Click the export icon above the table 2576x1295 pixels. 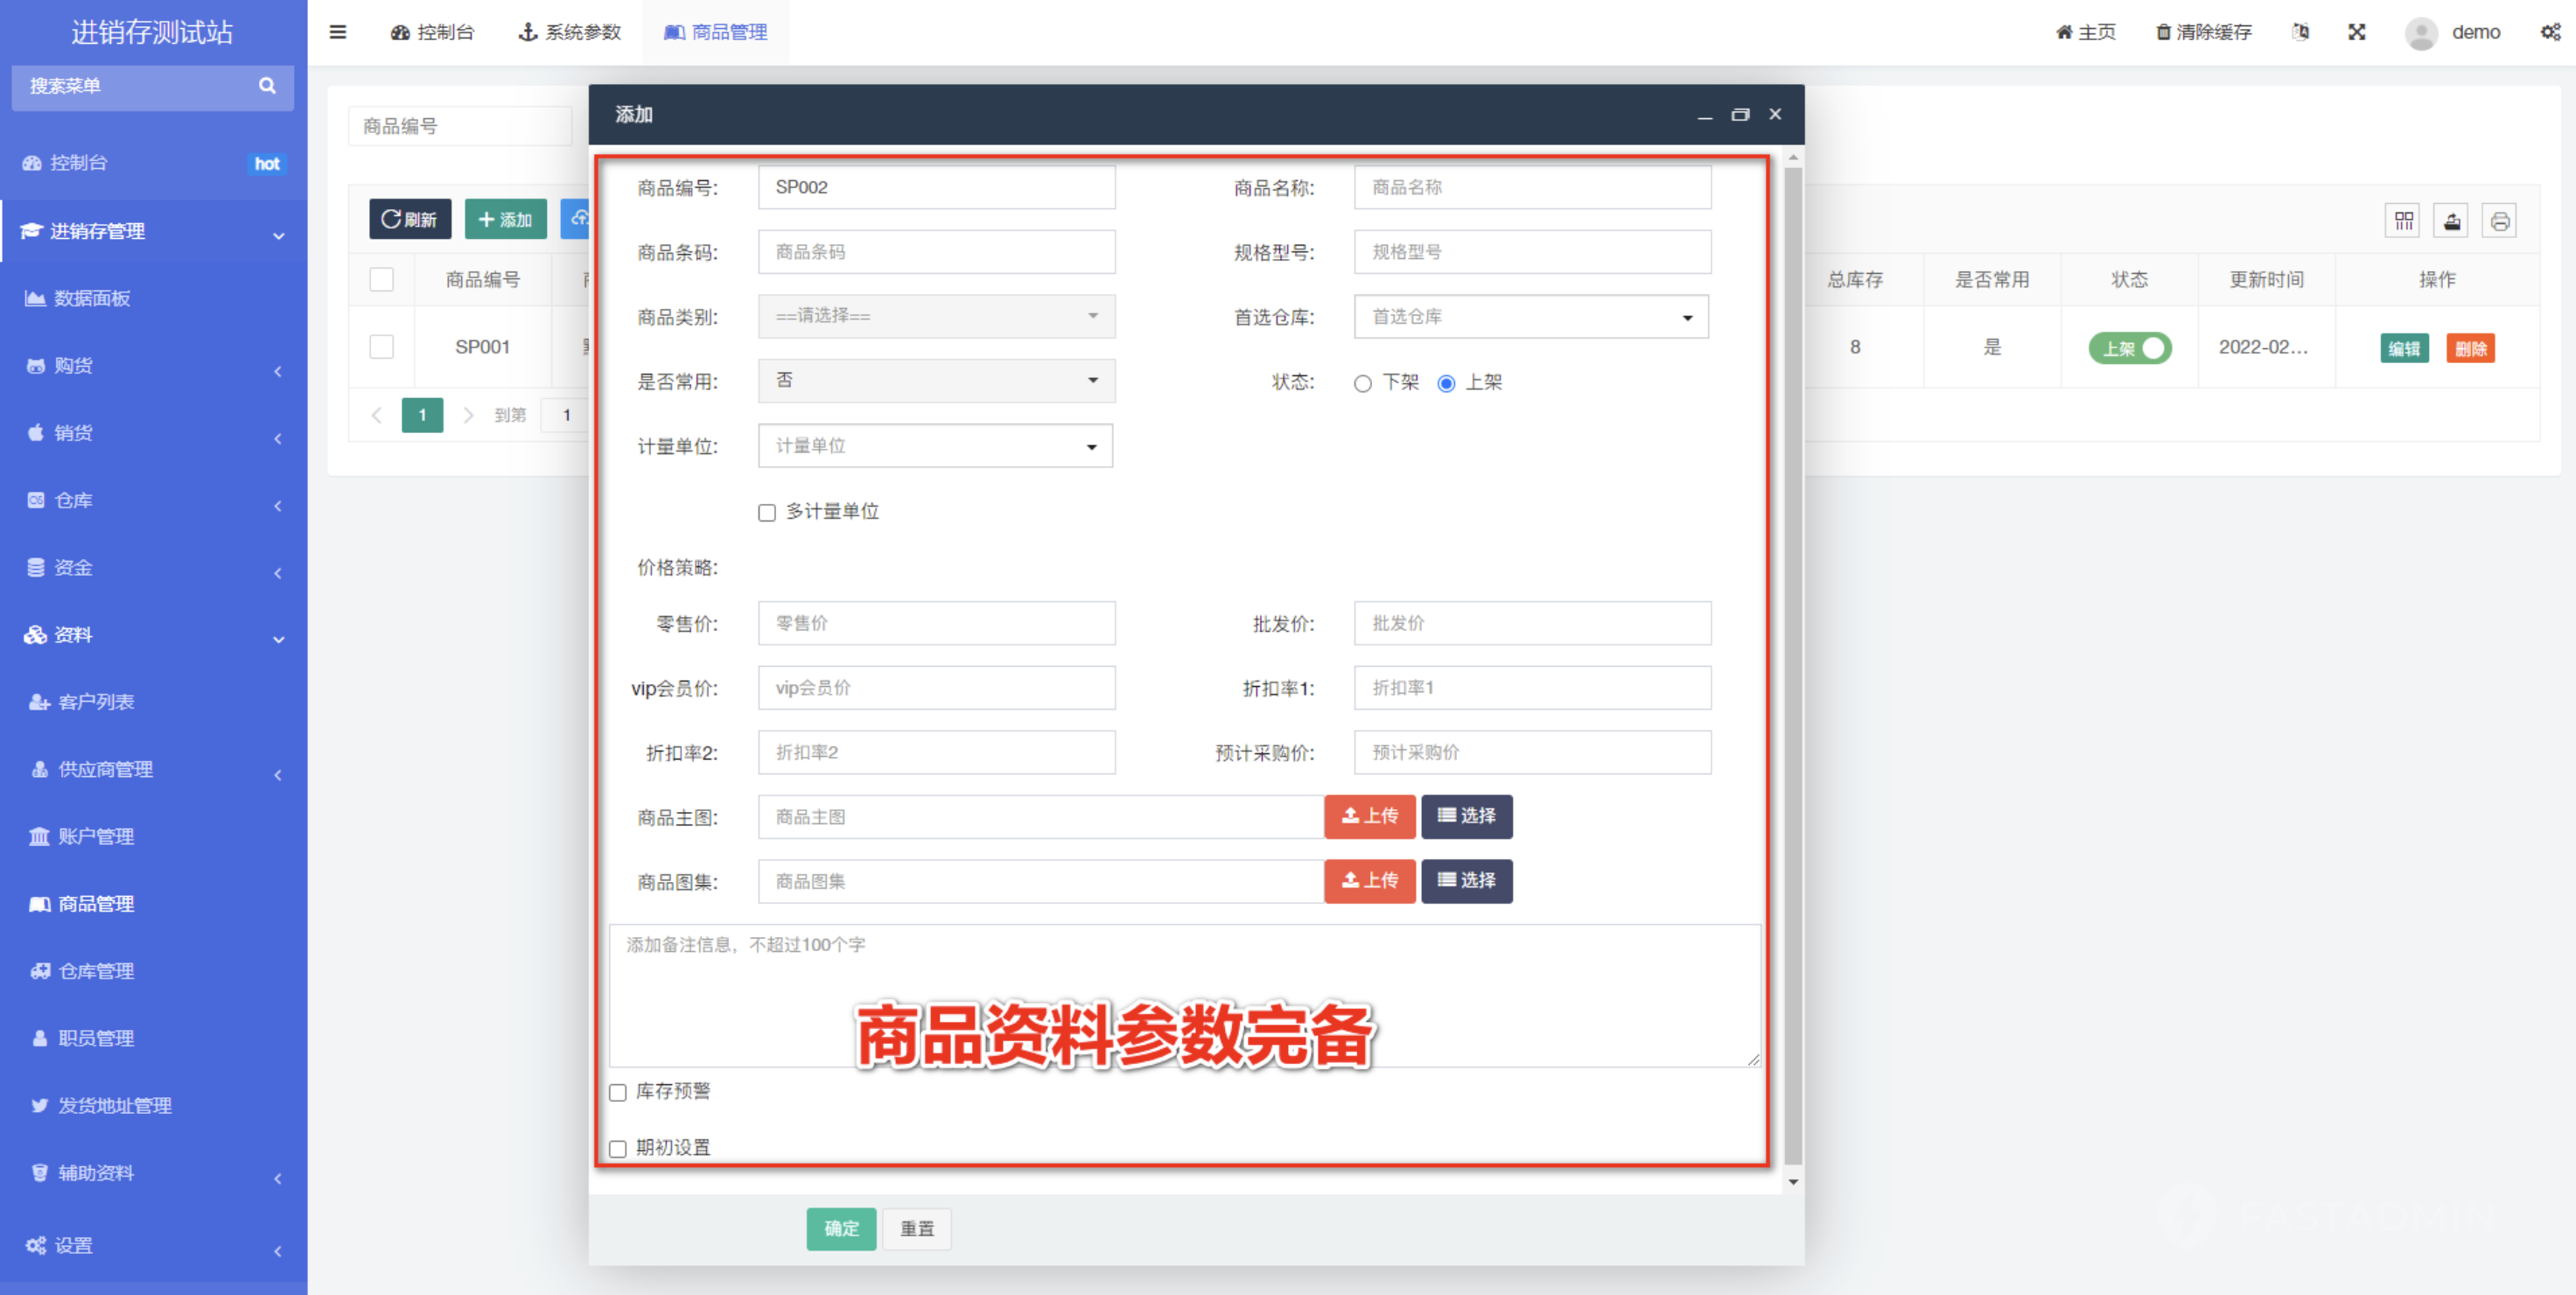pos(2451,221)
